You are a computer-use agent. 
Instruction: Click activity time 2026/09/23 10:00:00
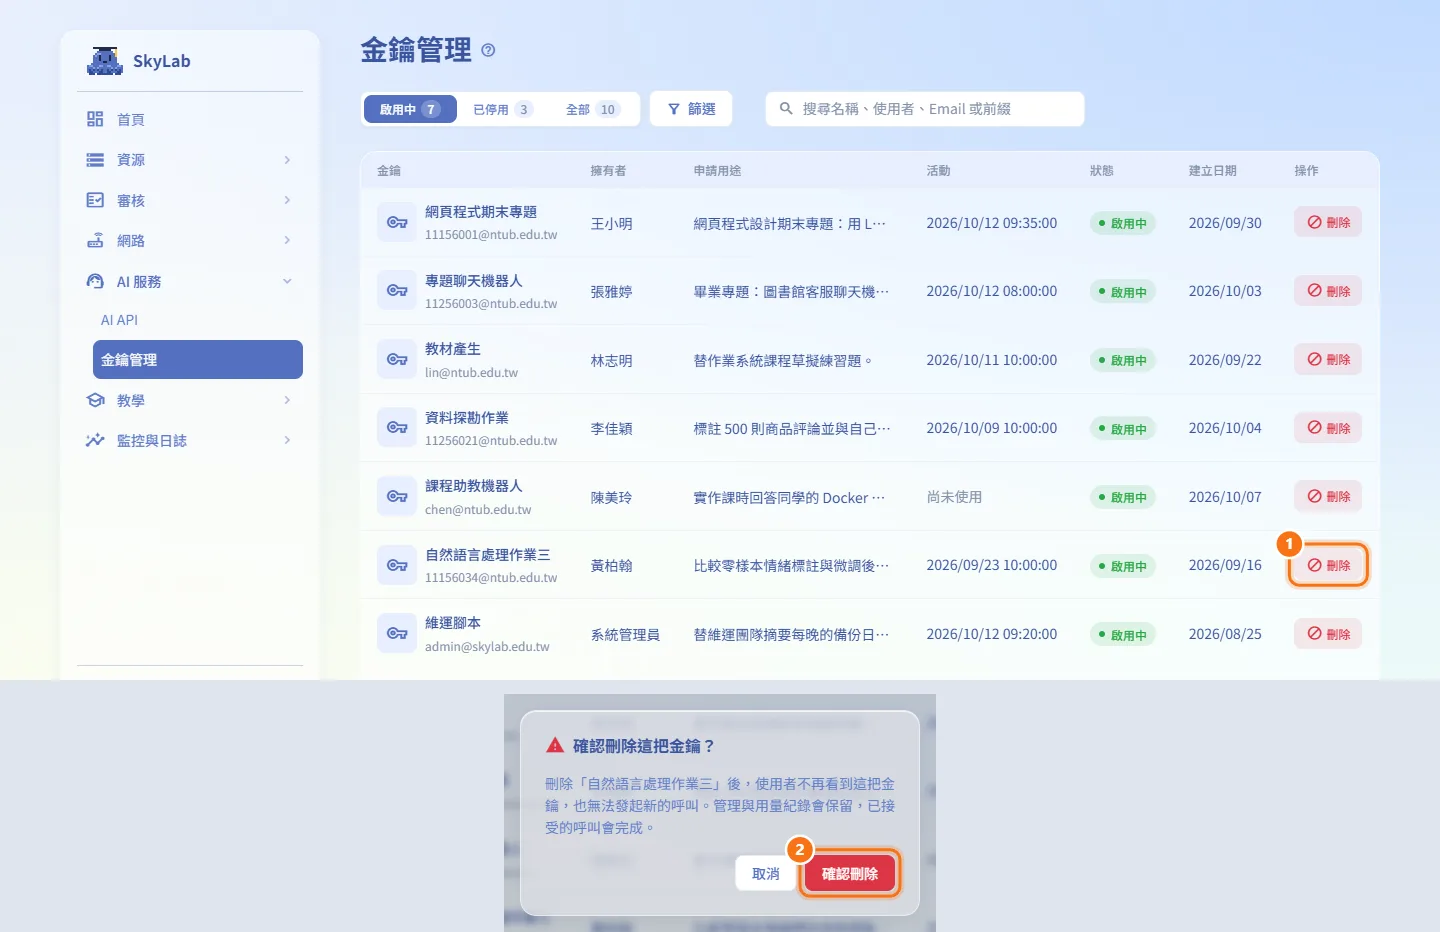991,565
